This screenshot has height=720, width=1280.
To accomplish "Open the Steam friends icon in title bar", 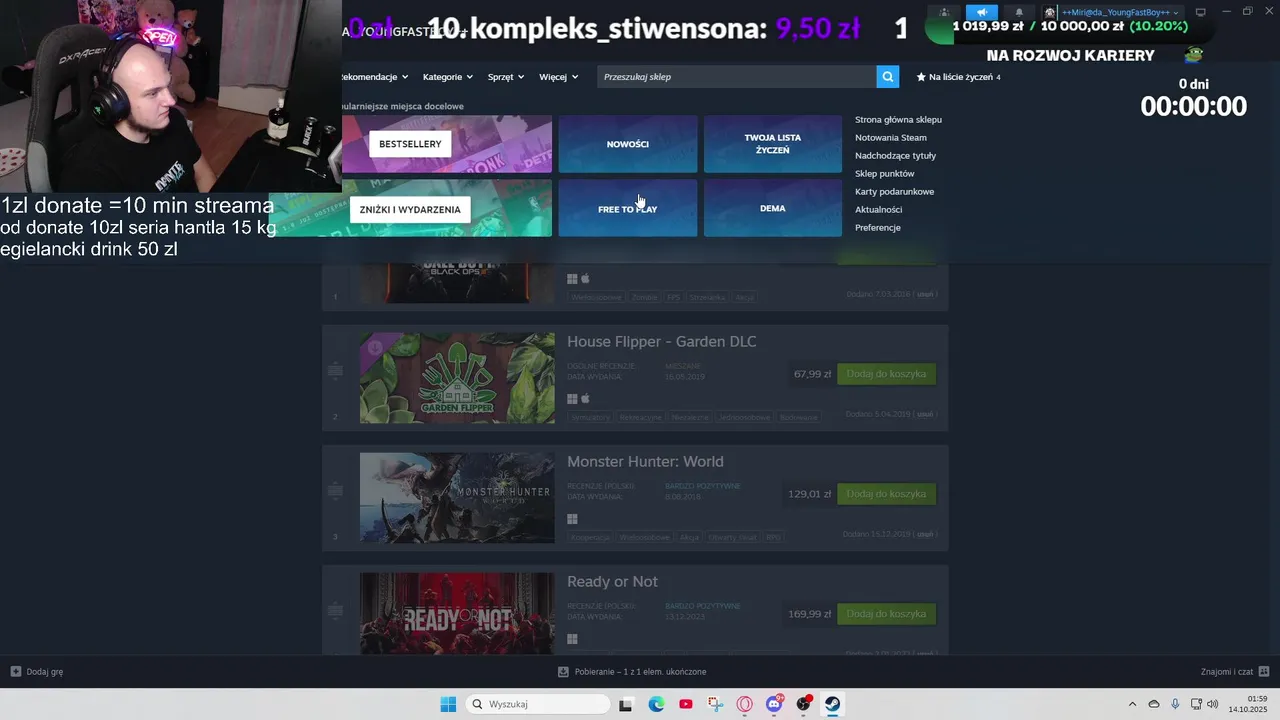I will [944, 12].
